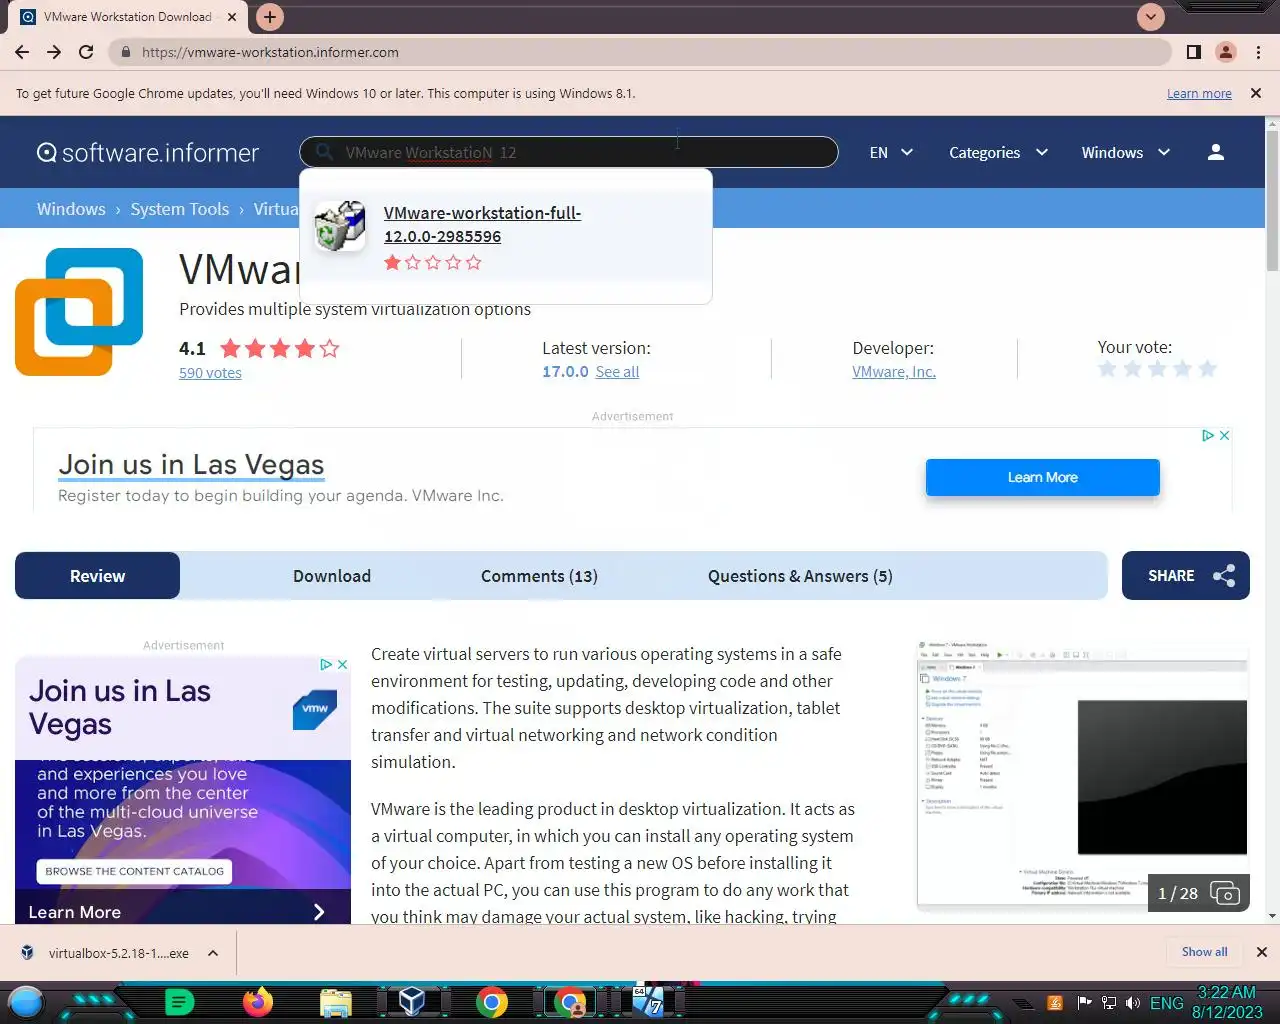This screenshot has width=1280, height=1024.
Task: Open the Chrome profile avatar
Action: [x=1226, y=52]
